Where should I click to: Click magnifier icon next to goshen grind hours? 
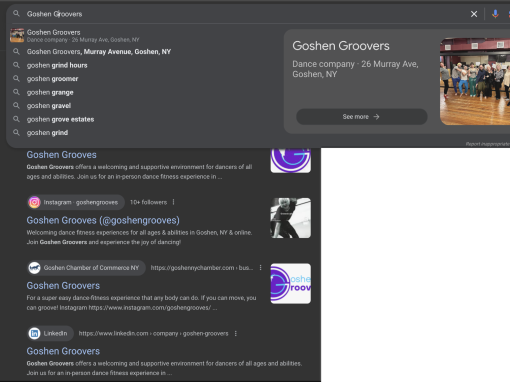coord(16,65)
